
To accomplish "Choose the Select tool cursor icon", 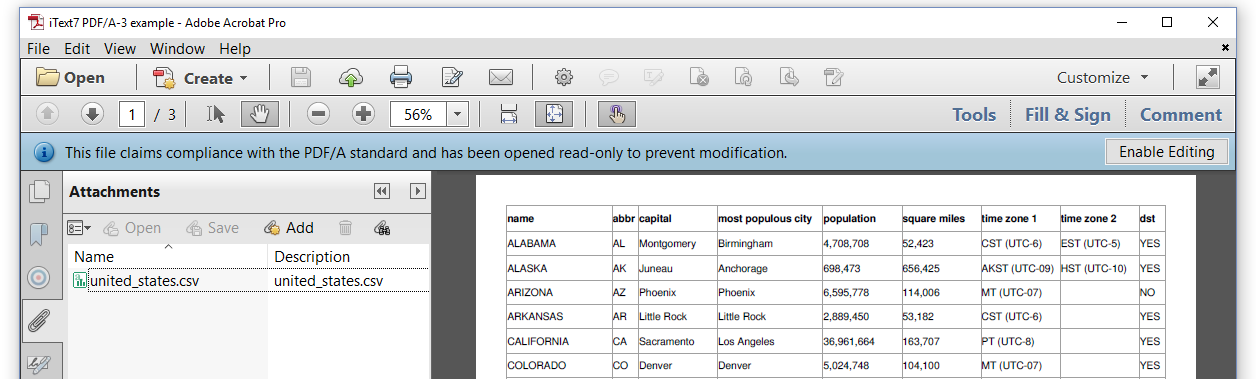I will pos(215,114).
